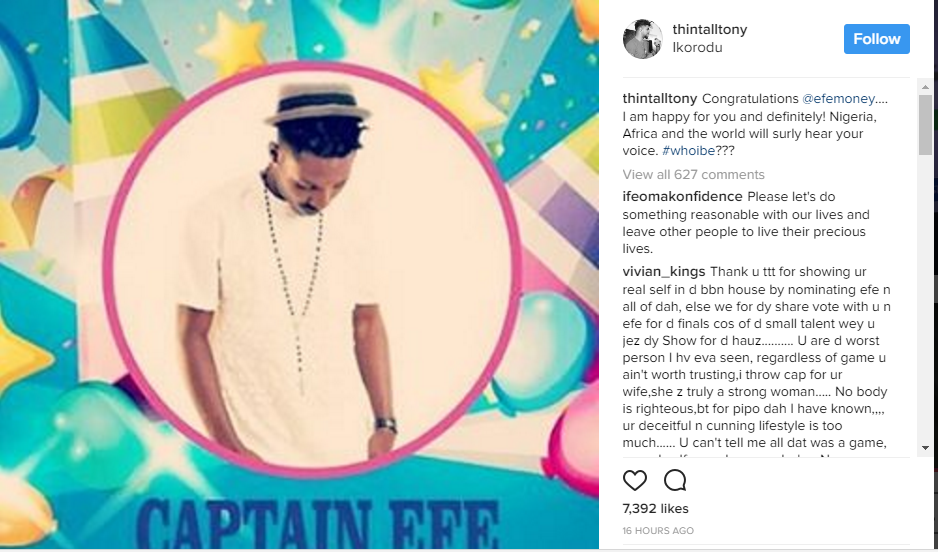This screenshot has width=938, height=552.
Task: Open ifeomakonfidence commenter profile
Action: 682,196
